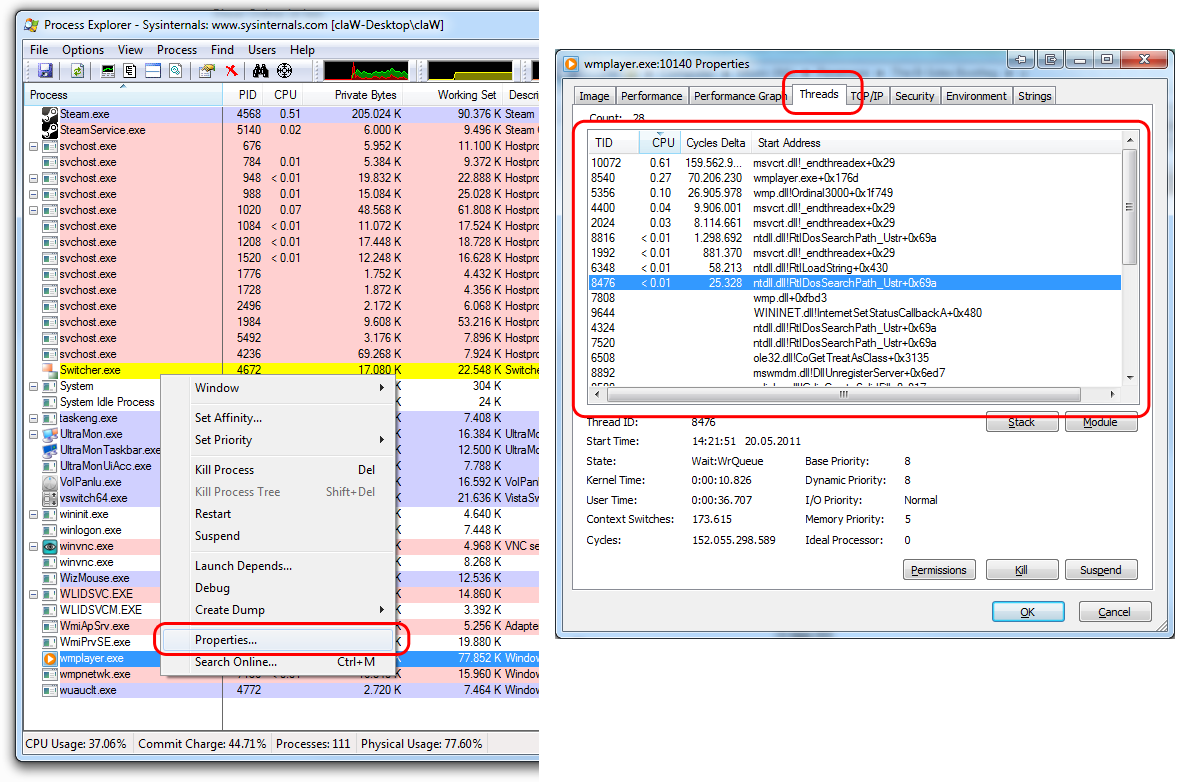Click the Permissions button

click(x=939, y=570)
